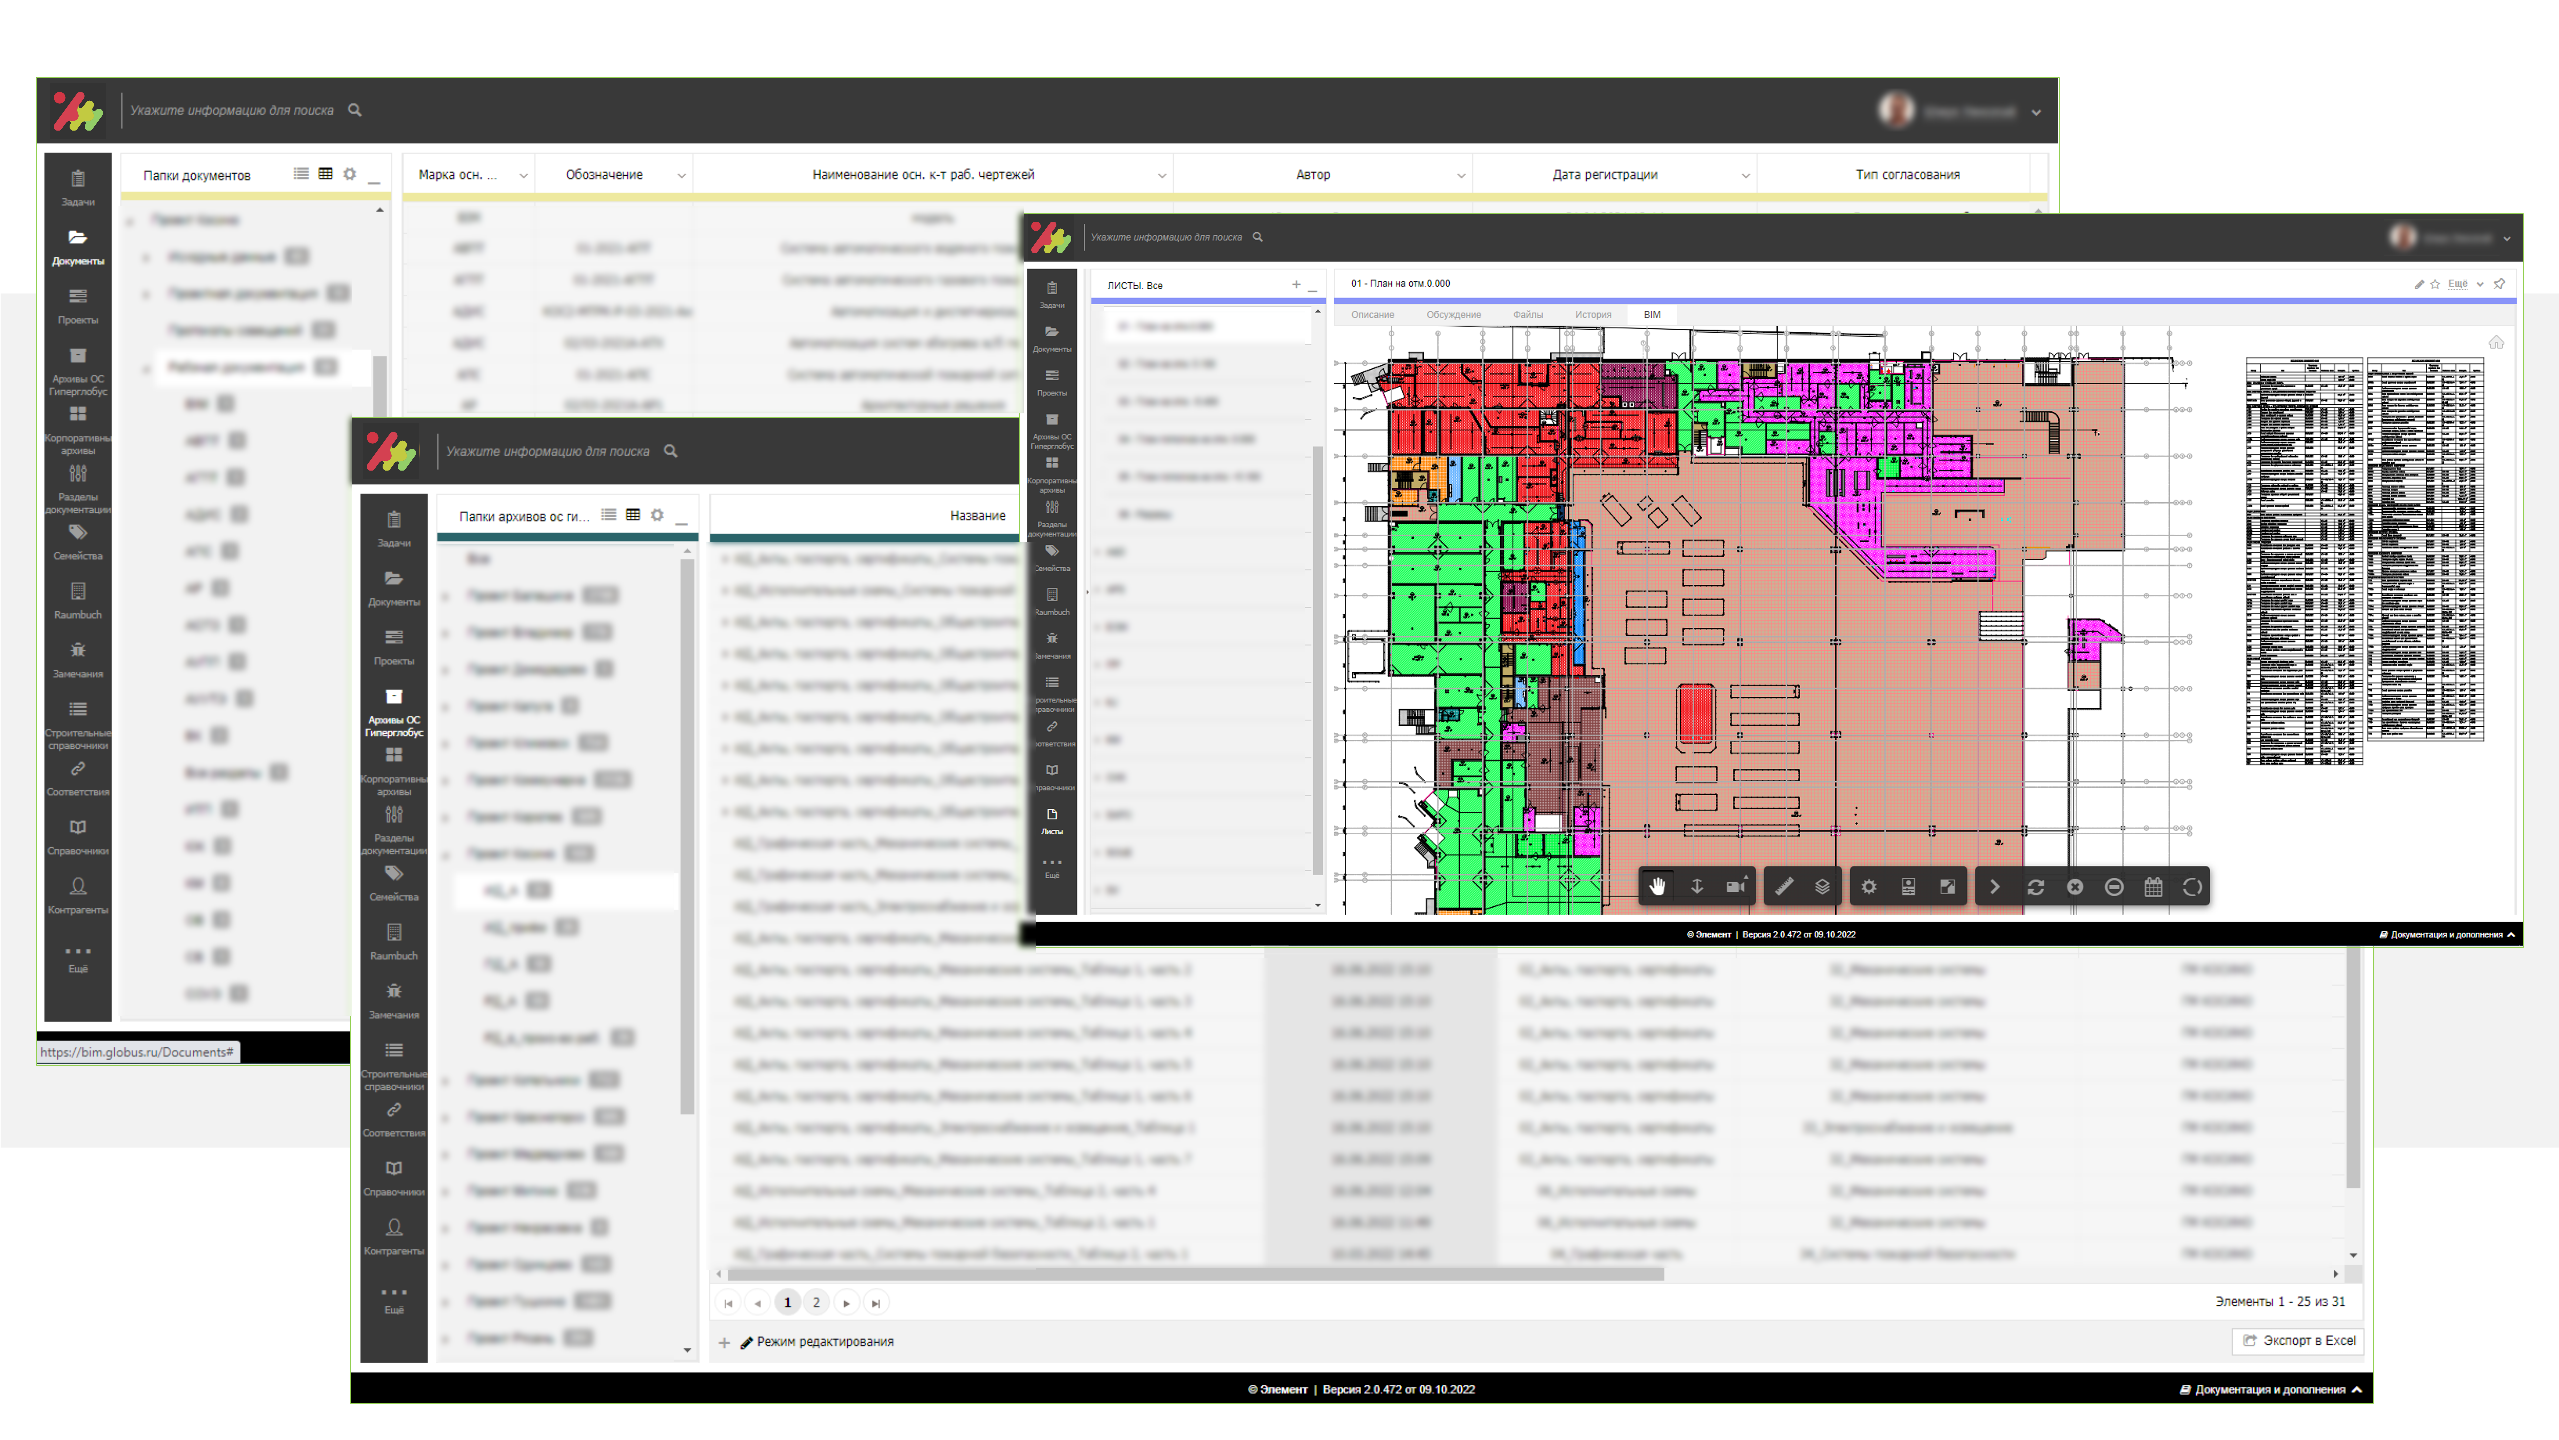Open the user account dropdown in the Documents window

(x=2036, y=112)
